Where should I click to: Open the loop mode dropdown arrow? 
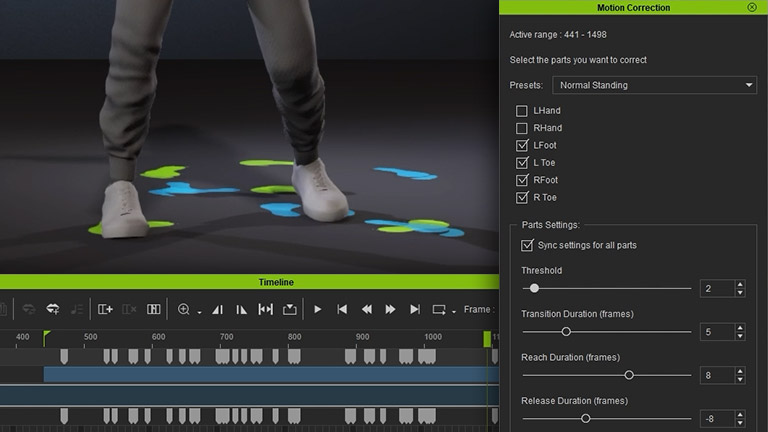point(453,312)
